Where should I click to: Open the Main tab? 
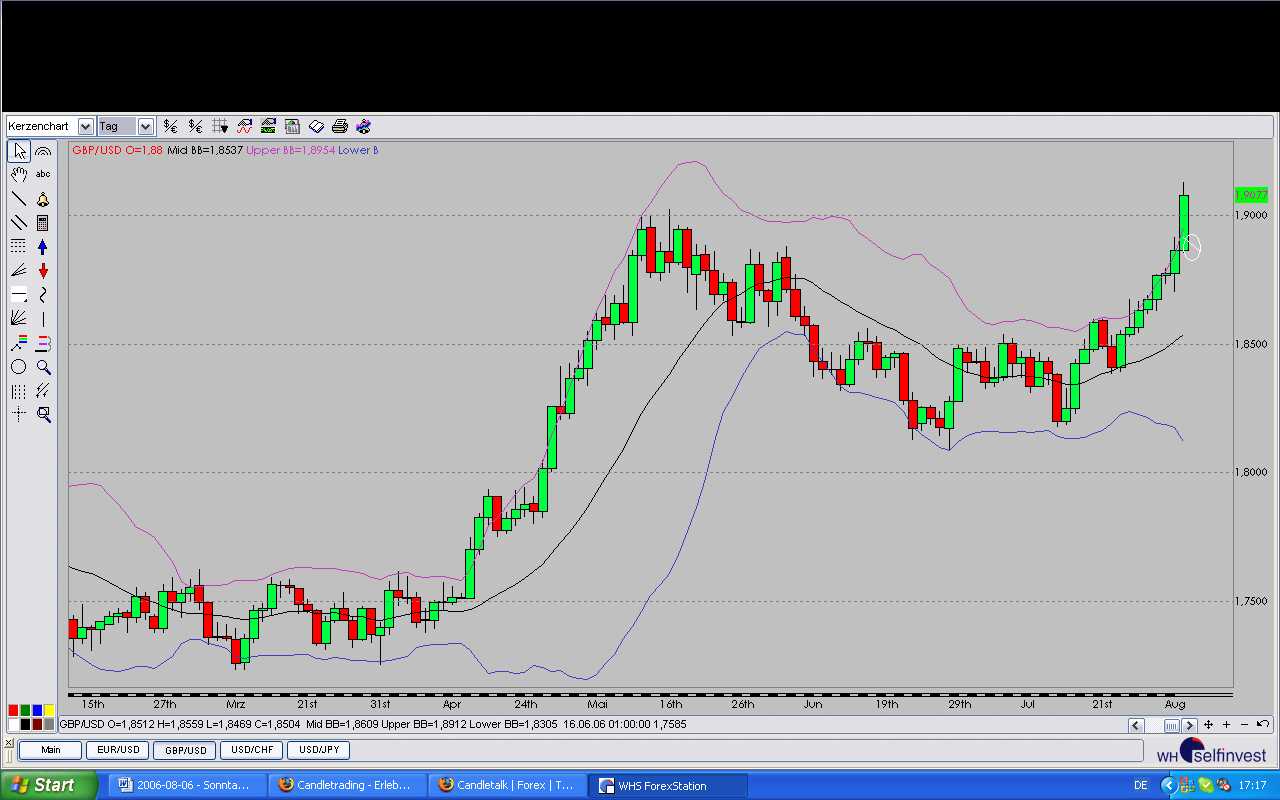tap(50, 750)
